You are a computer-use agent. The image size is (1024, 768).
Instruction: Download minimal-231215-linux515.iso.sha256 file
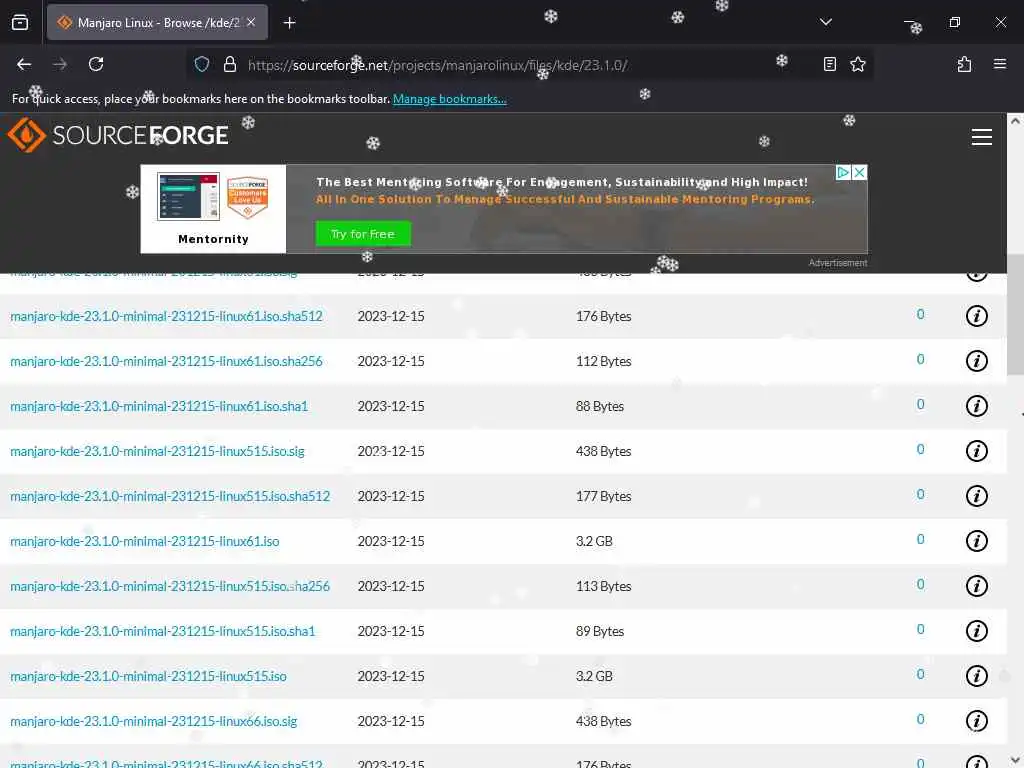pos(170,586)
